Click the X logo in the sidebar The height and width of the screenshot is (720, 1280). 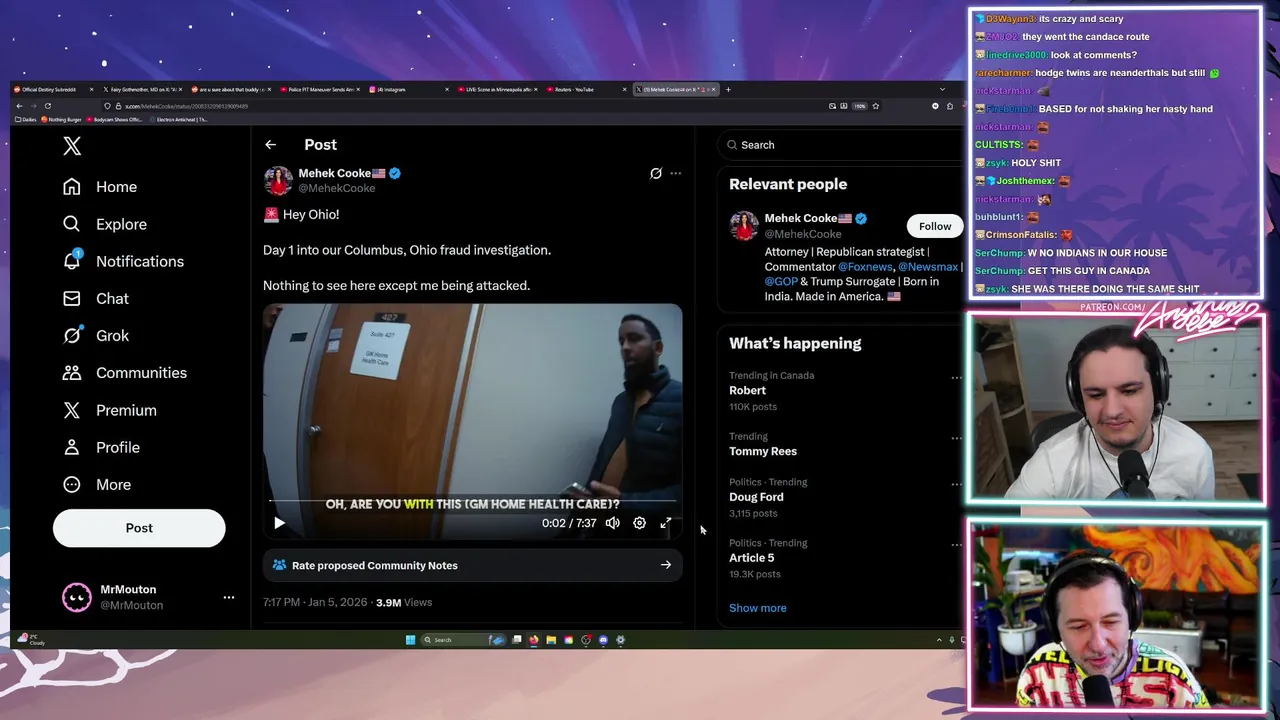coord(72,146)
